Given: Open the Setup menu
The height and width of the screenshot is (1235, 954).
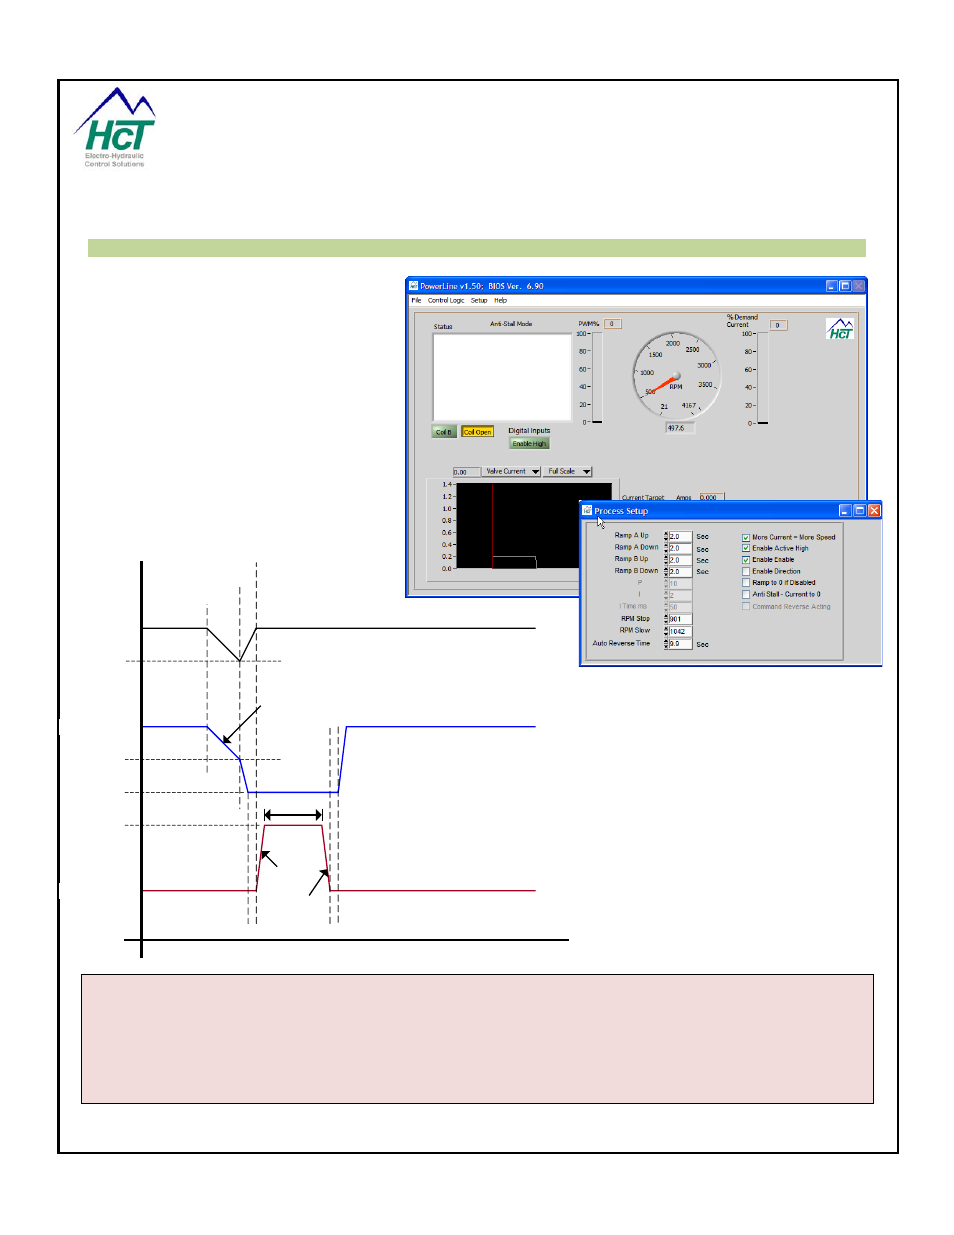Looking at the screenshot, I should pos(479,300).
